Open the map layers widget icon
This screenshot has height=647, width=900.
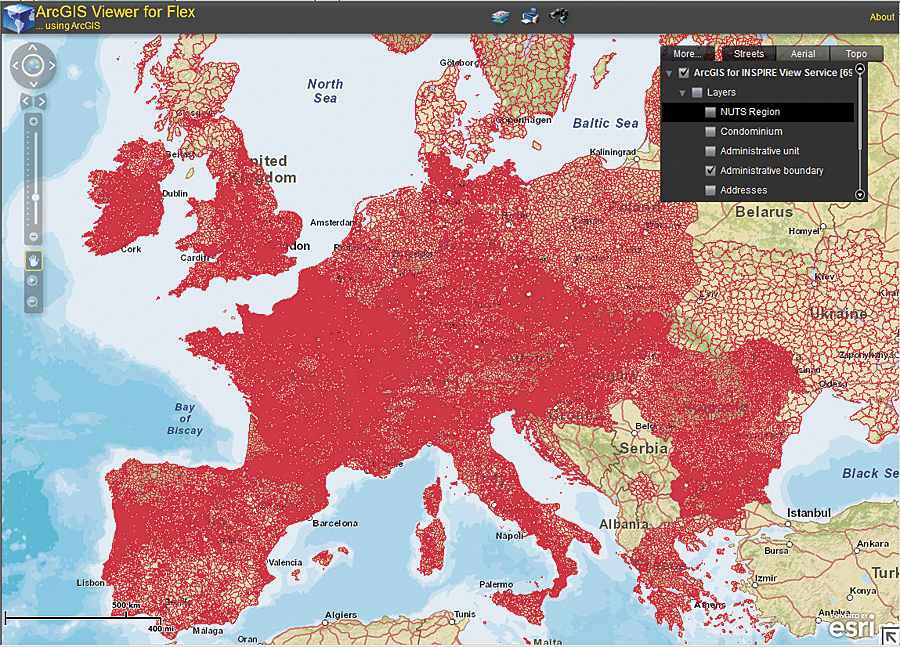(501, 17)
